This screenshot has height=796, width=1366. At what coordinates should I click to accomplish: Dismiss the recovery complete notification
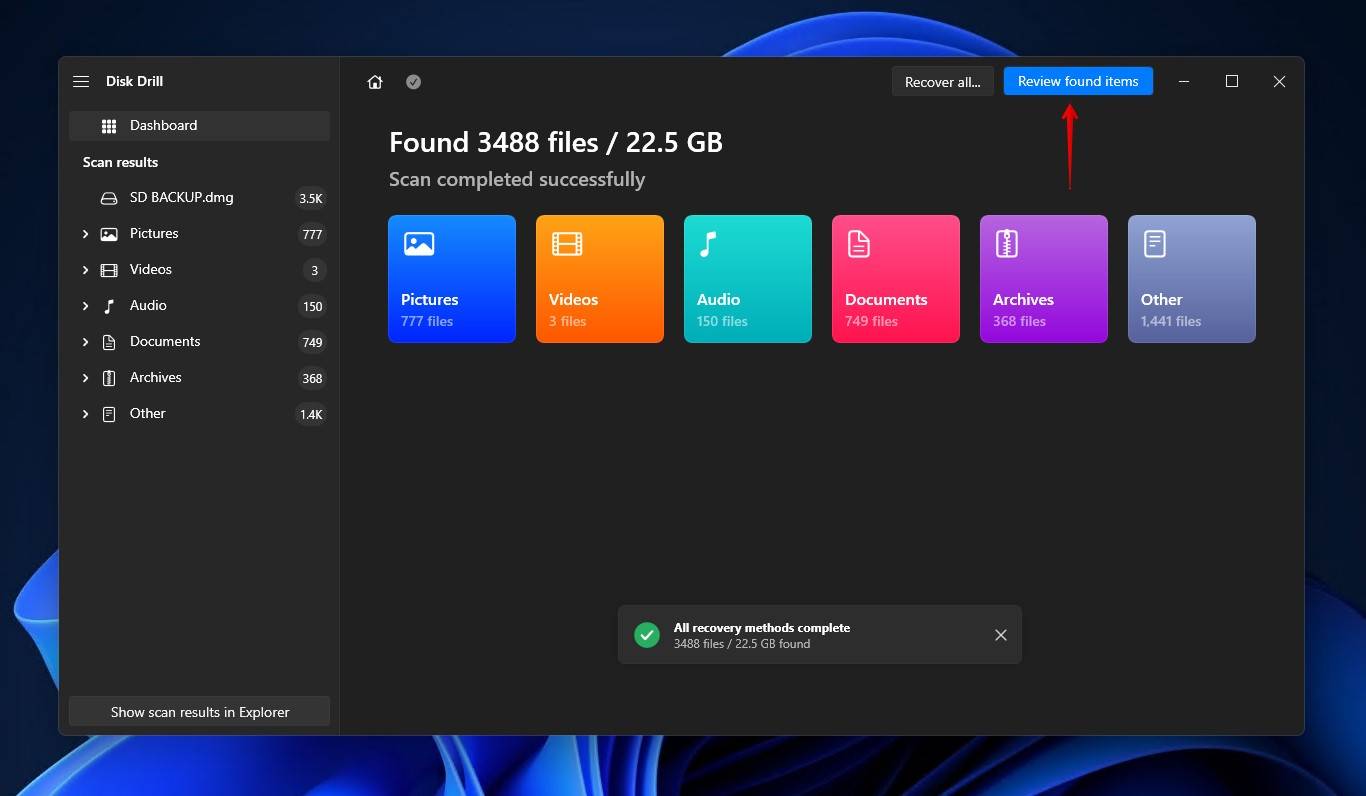click(x=1000, y=635)
